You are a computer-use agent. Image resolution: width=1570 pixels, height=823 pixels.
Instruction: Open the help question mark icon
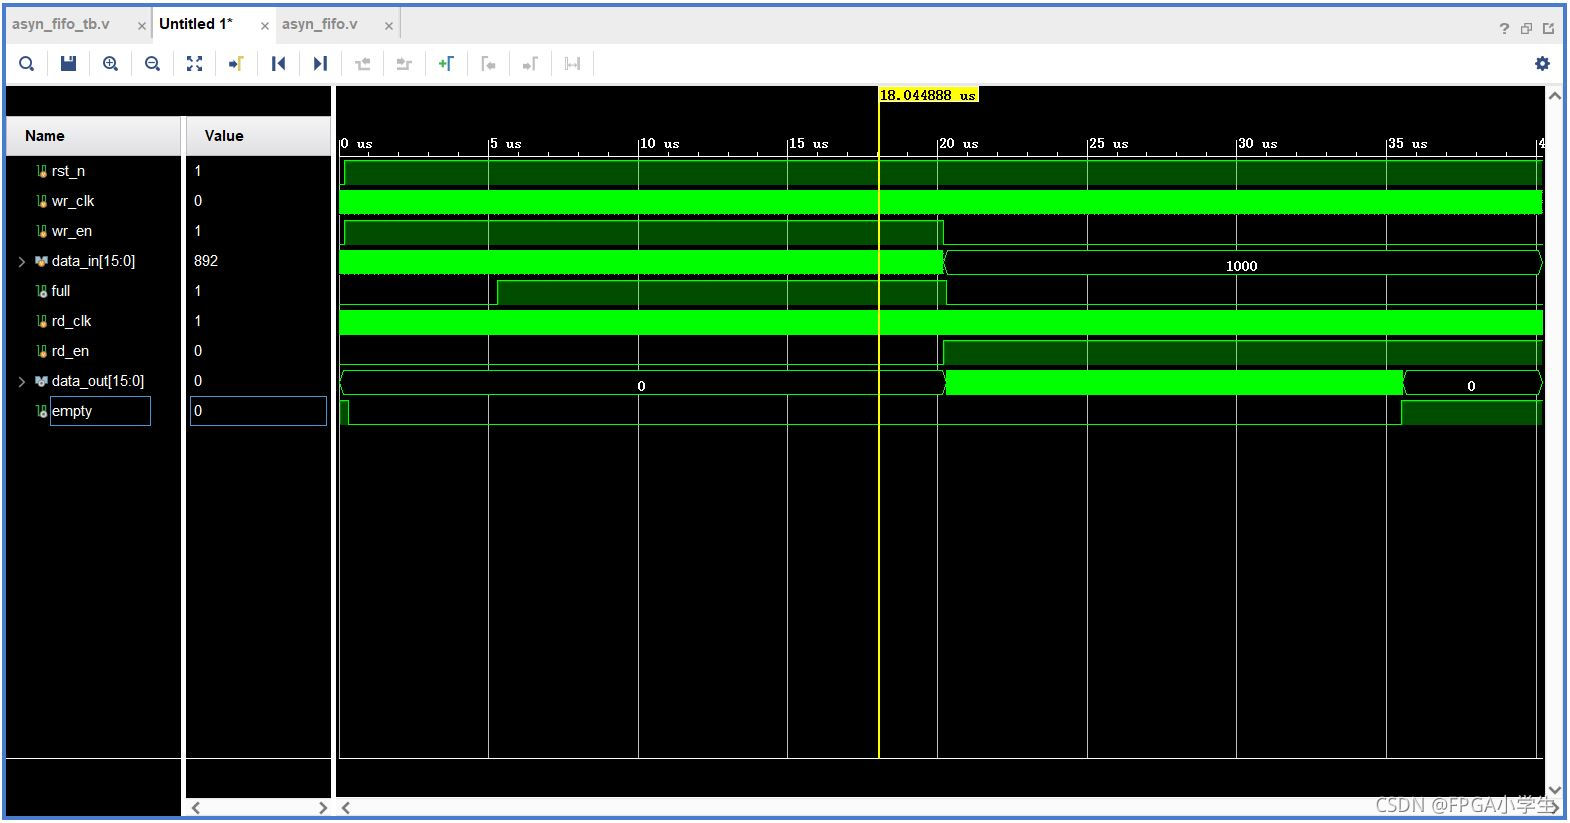(x=1504, y=29)
